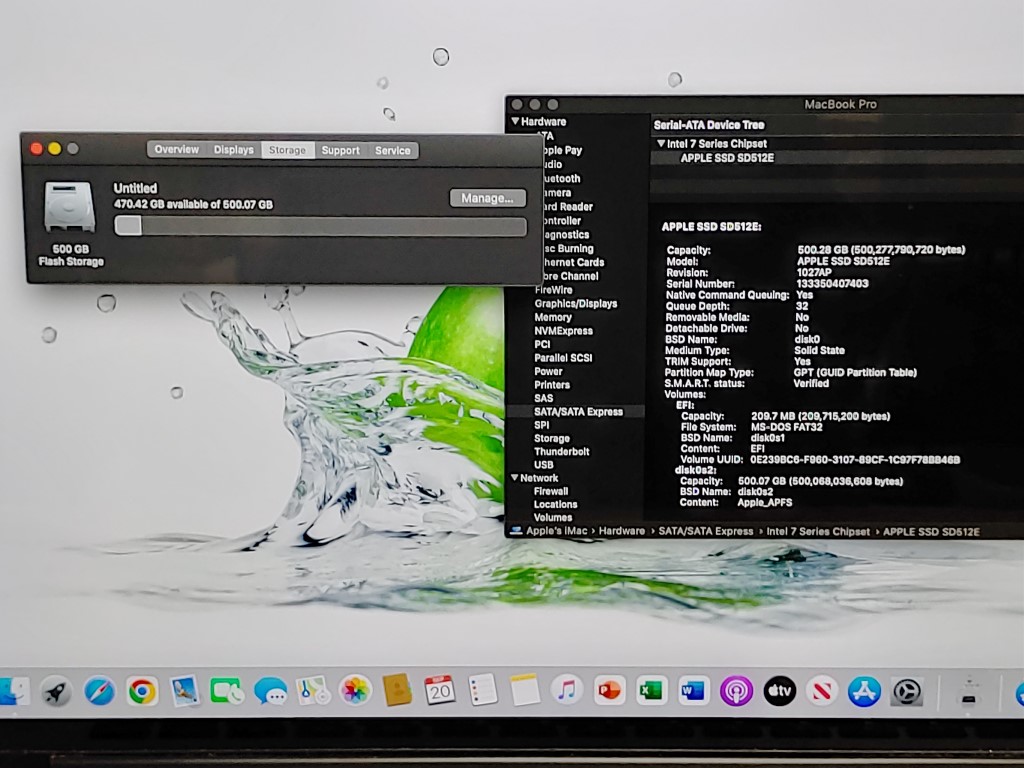The image size is (1024, 768).
Task: Open System Preferences from the Dock
Action: [x=906, y=692]
